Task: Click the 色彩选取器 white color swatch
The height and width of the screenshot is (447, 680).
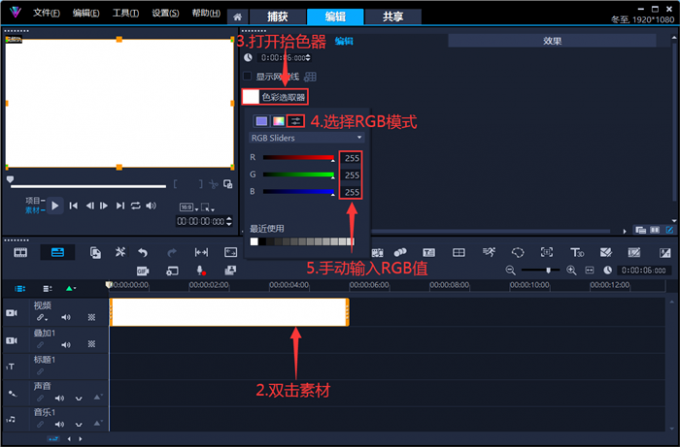Action: coord(251,97)
